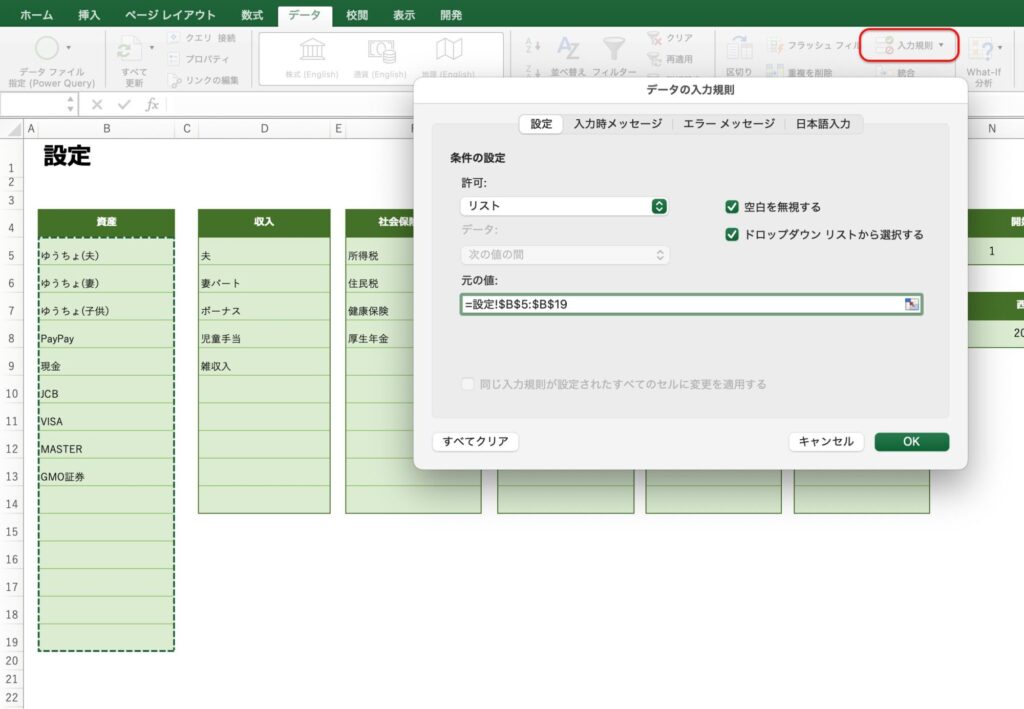The image size is (1024, 709).
Task: Click the range selector icon in 元の値 field
Action: (911, 305)
